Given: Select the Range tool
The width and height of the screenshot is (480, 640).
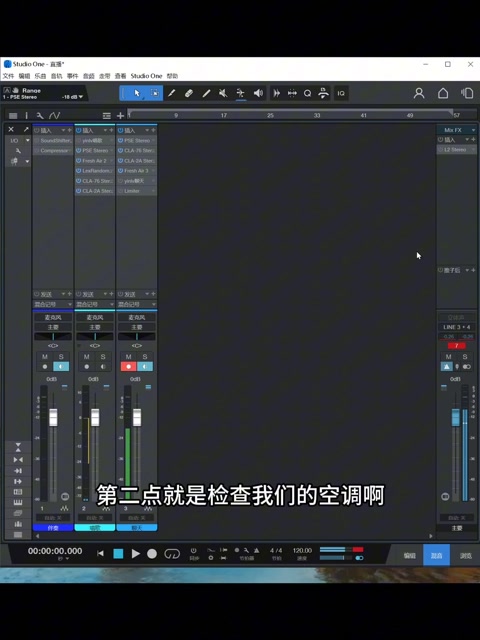Looking at the screenshot, I should click(x=155, y=93).
